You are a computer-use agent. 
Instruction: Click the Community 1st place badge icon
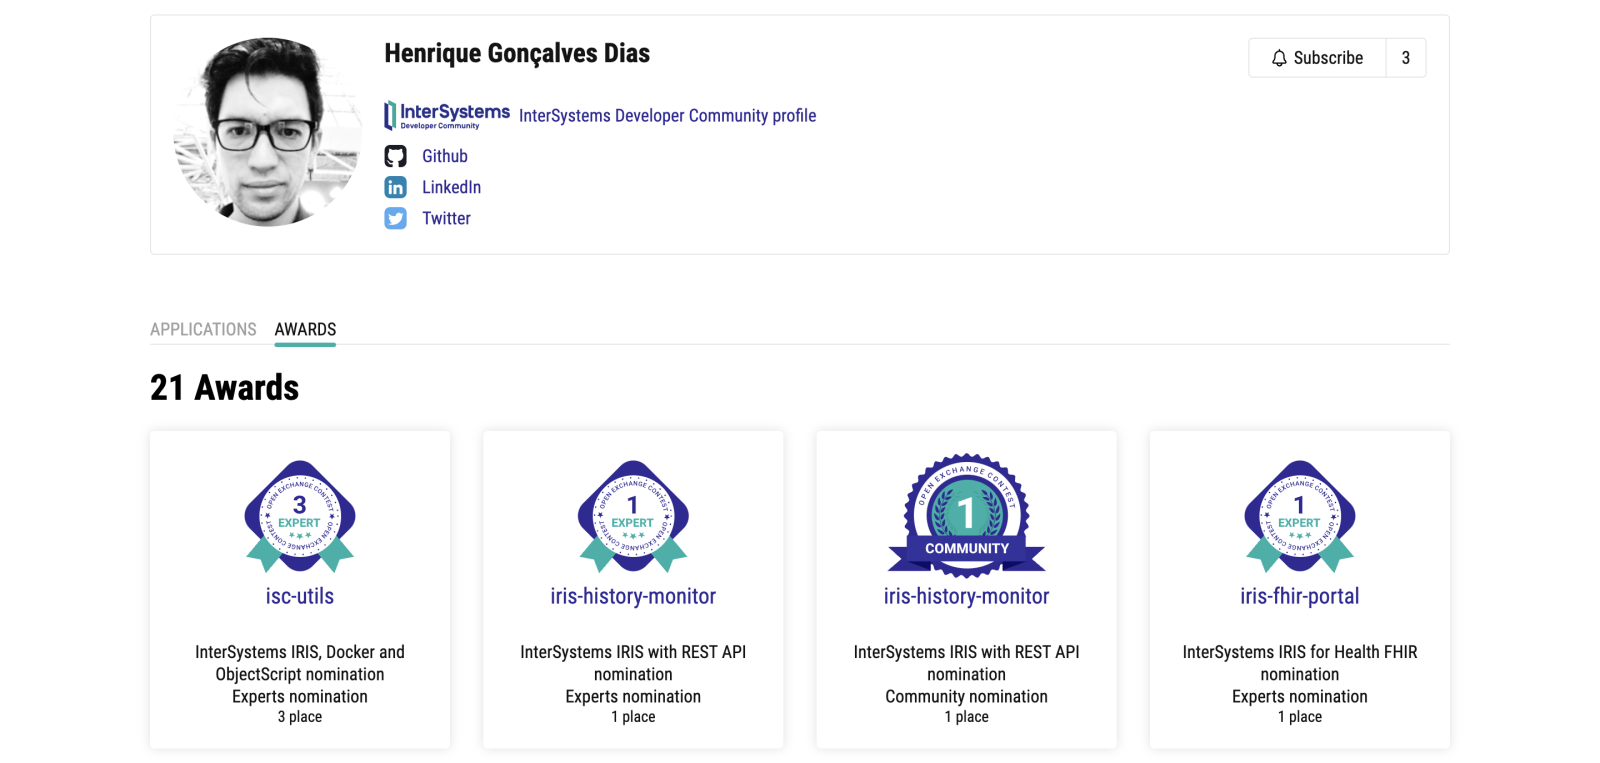pyautogui.click(x=966, y=515)
